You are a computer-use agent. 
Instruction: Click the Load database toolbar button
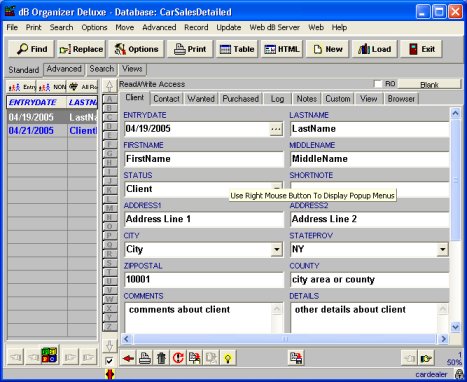tap(374, 49)
